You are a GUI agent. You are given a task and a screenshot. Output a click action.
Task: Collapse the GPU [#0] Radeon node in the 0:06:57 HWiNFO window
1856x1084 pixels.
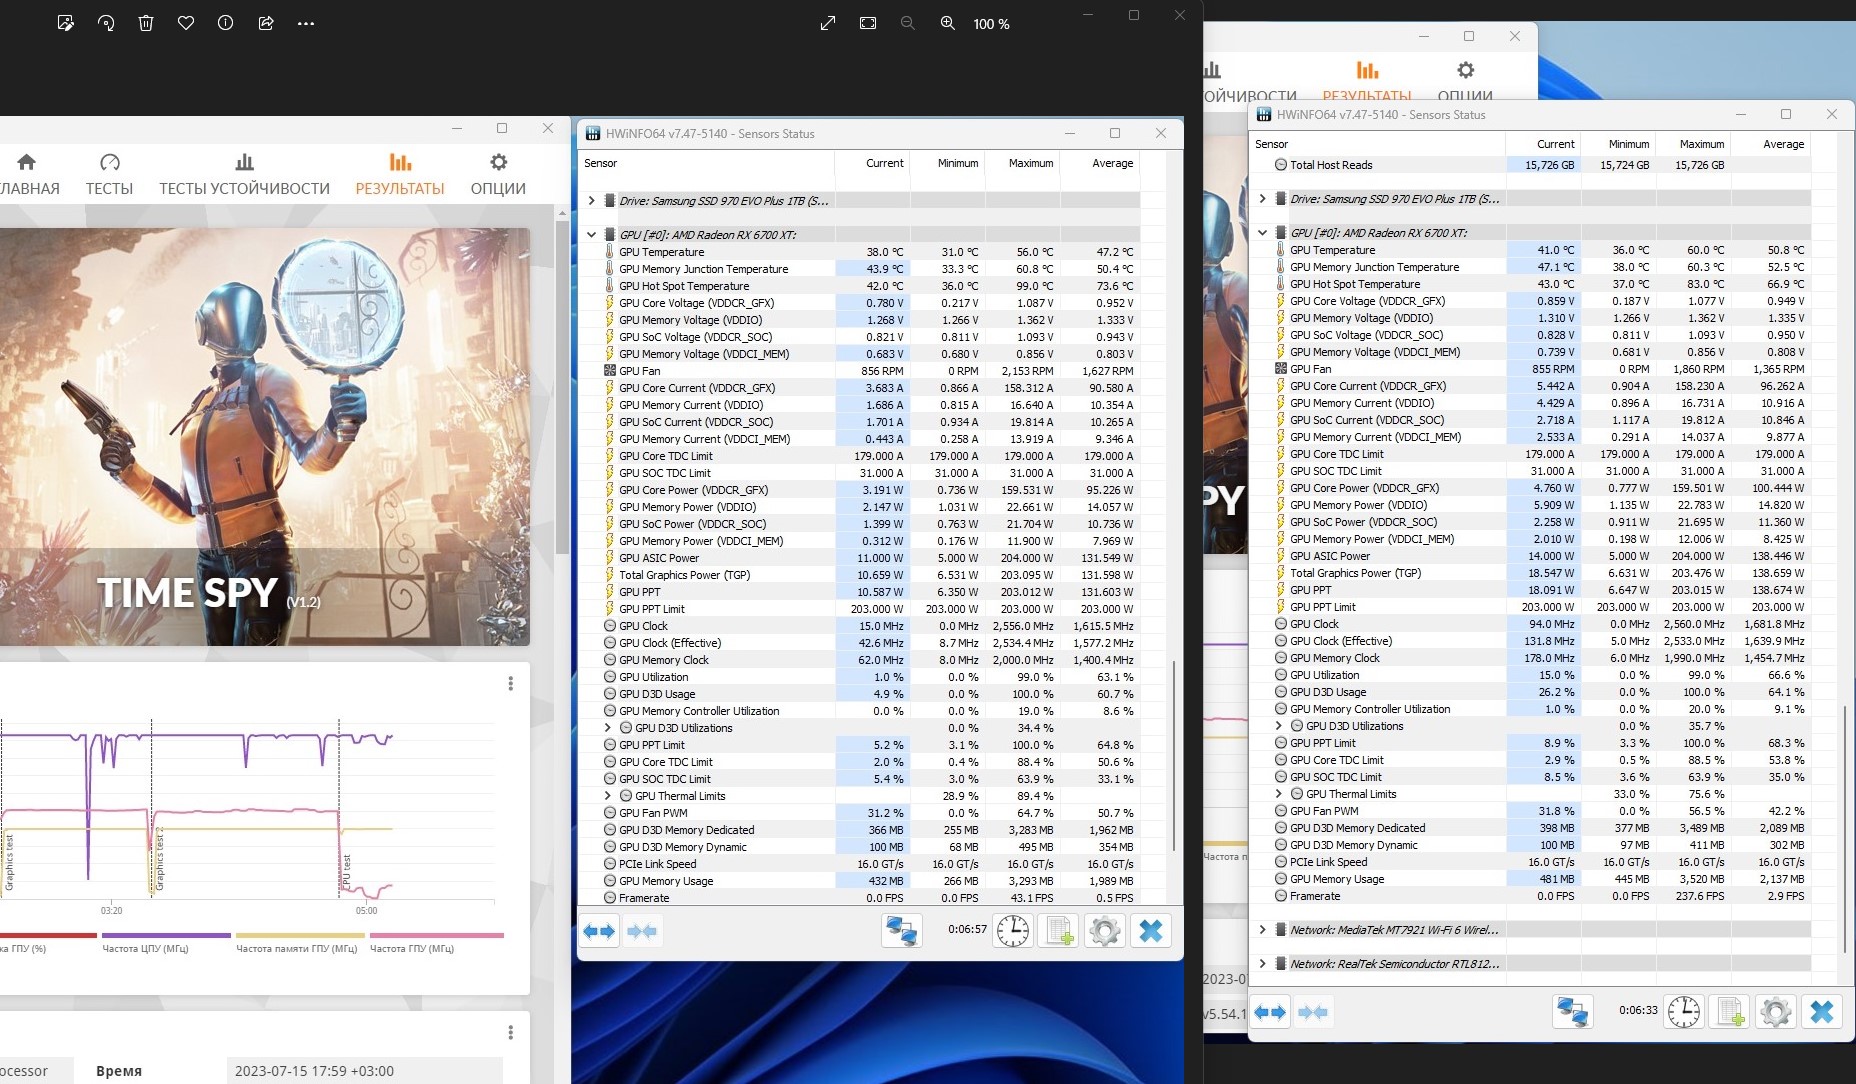coord(592,235)
